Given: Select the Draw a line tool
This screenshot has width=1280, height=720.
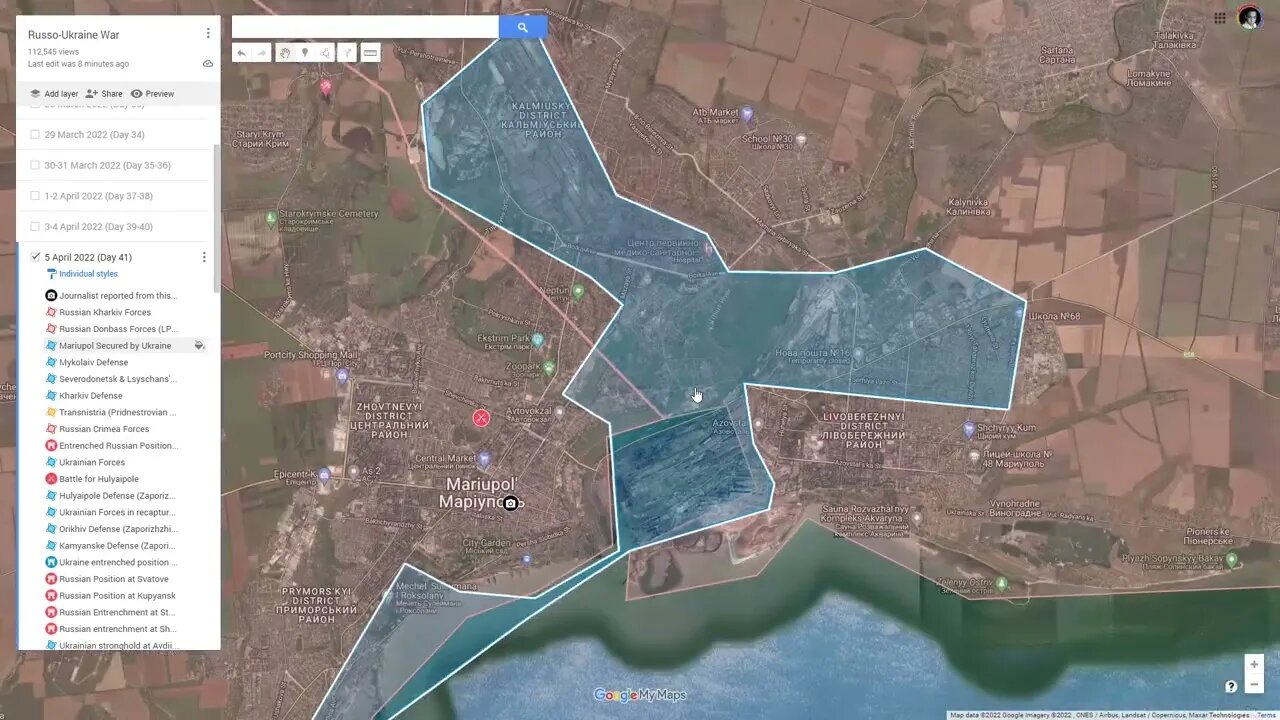Looking at the screenshot, I should click(325, 53).
